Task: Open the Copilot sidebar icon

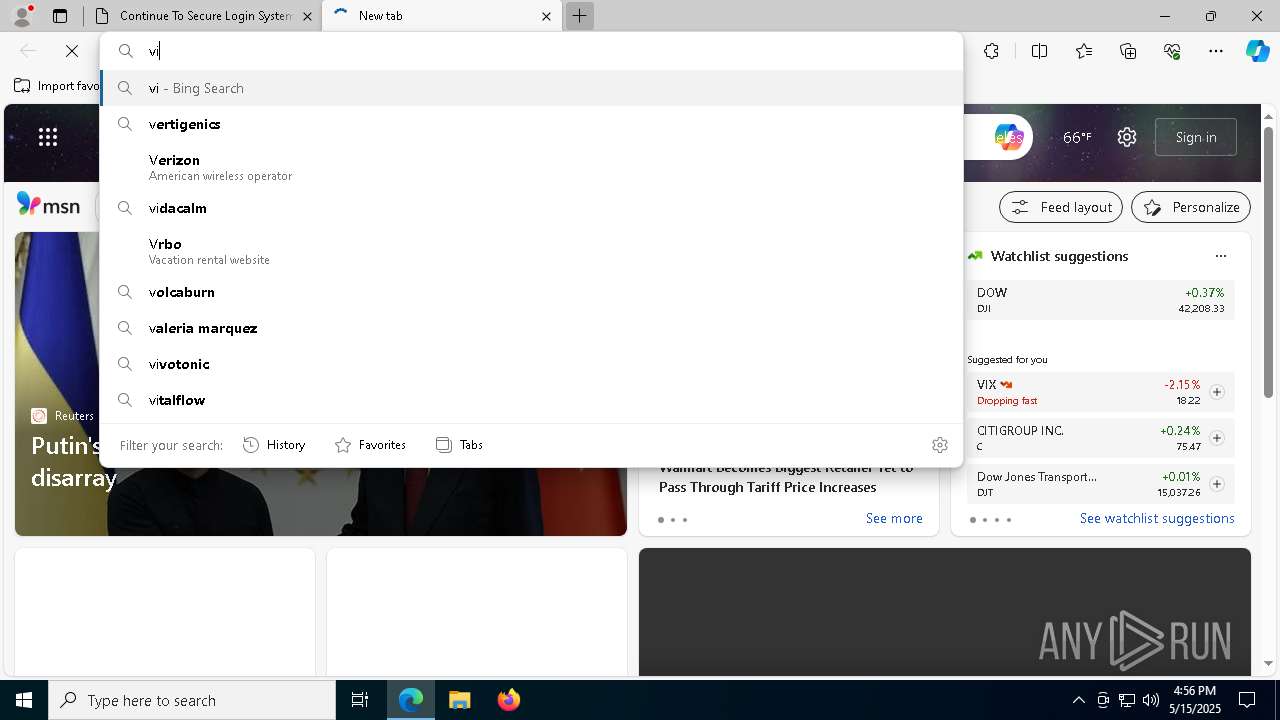Action: click(x=1257, y=51)
